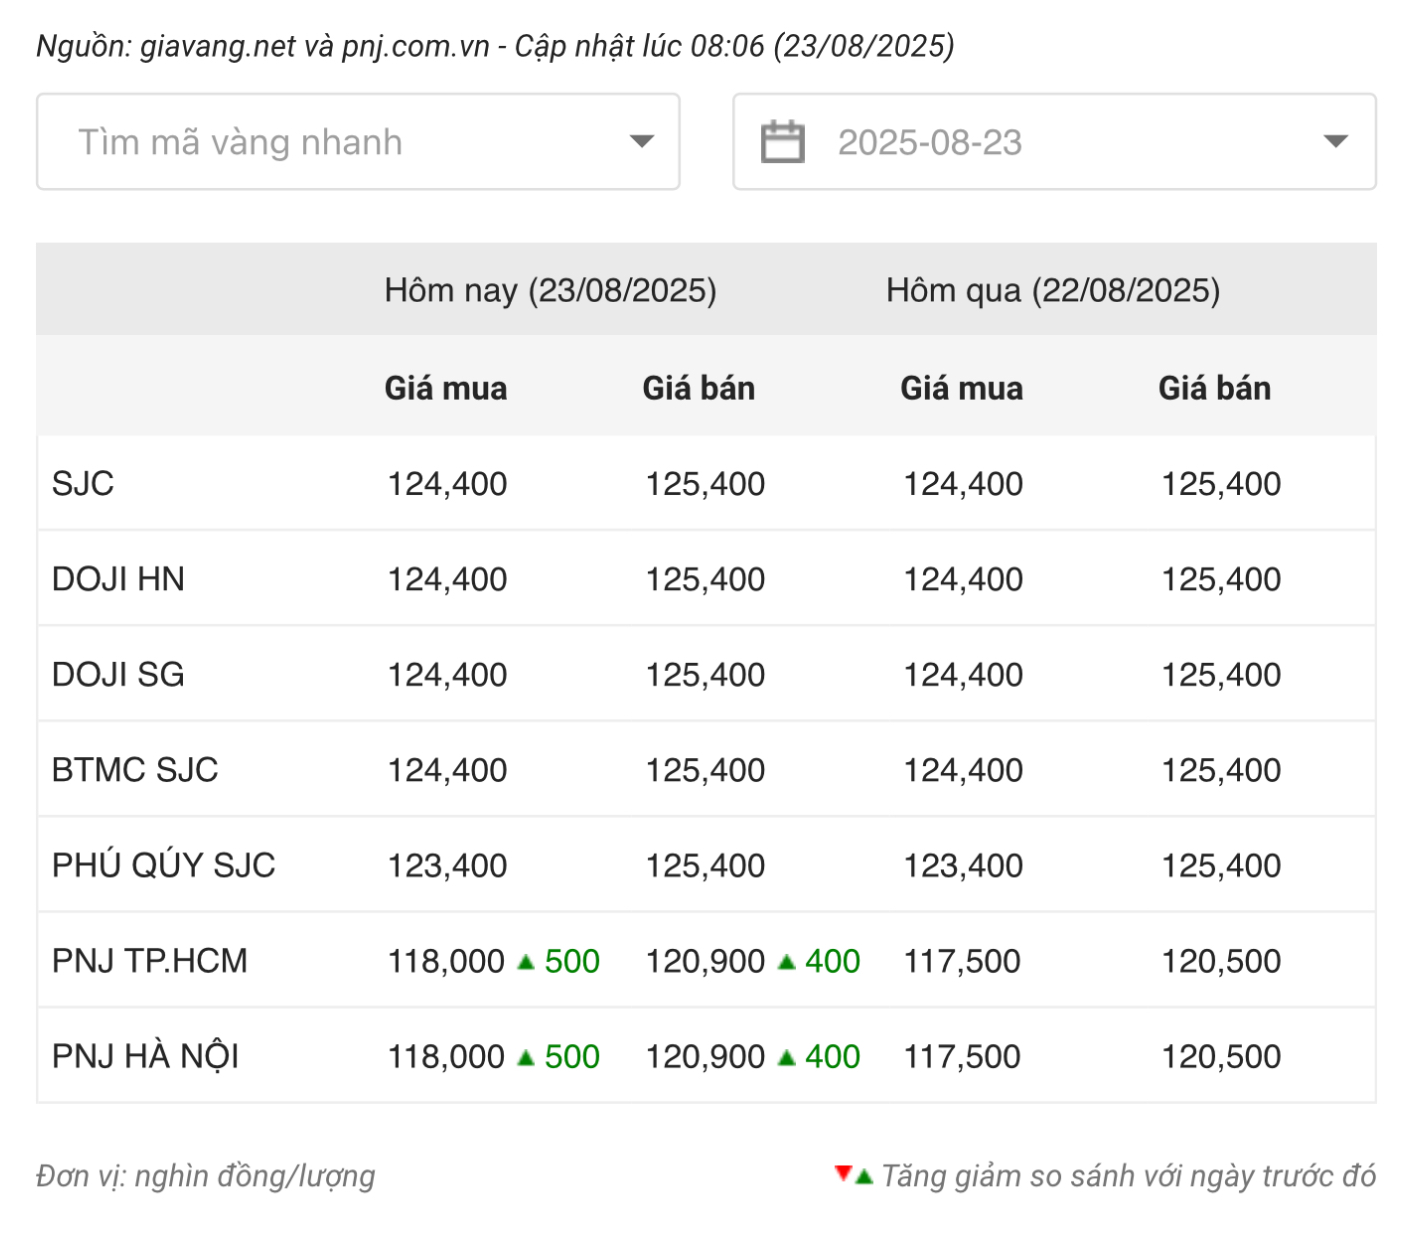Image resolution: width=1426 pixels, height=1244 pixels.
Task: Click the BTMC SJC row name
Action: (135, 770)
